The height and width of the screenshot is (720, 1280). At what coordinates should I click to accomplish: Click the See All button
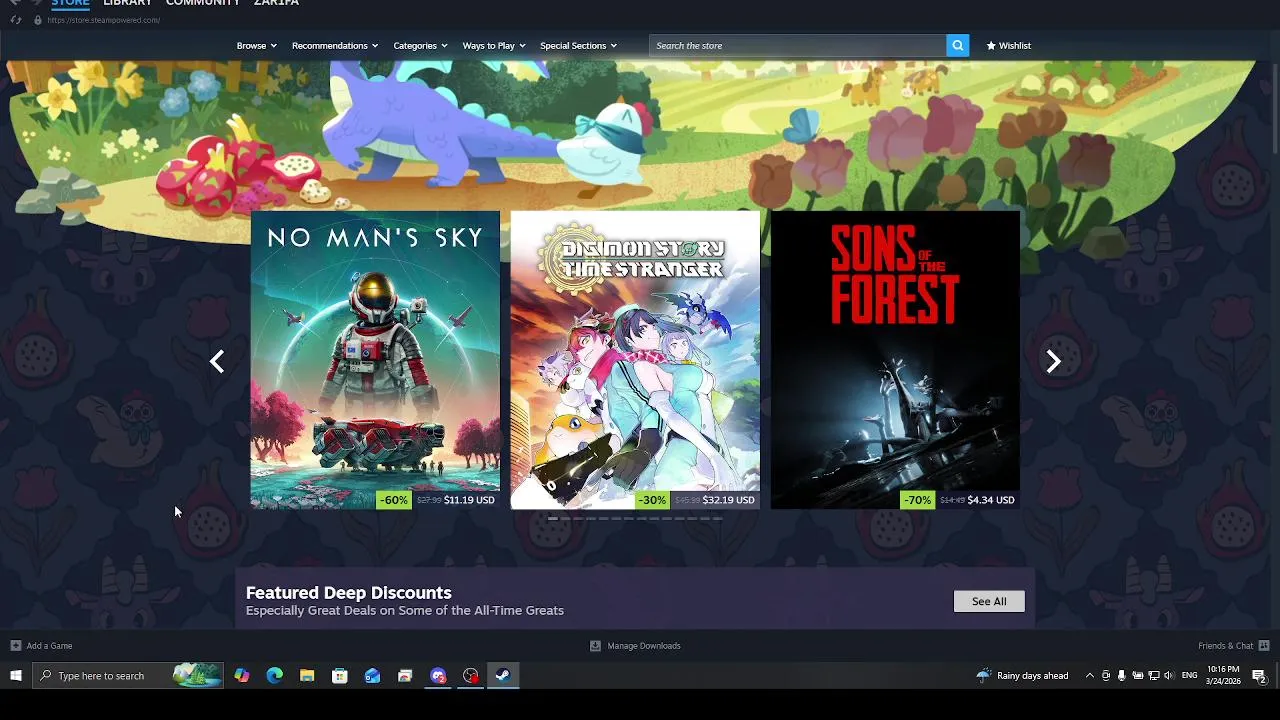click(x=989, y=601)
